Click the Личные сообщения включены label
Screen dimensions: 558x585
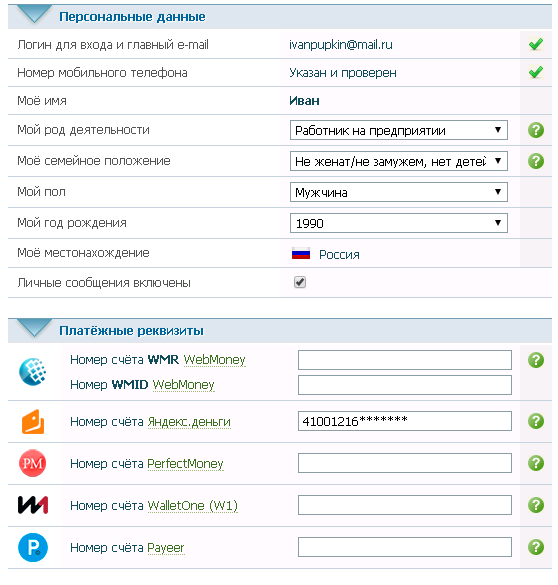pos(104,283)
